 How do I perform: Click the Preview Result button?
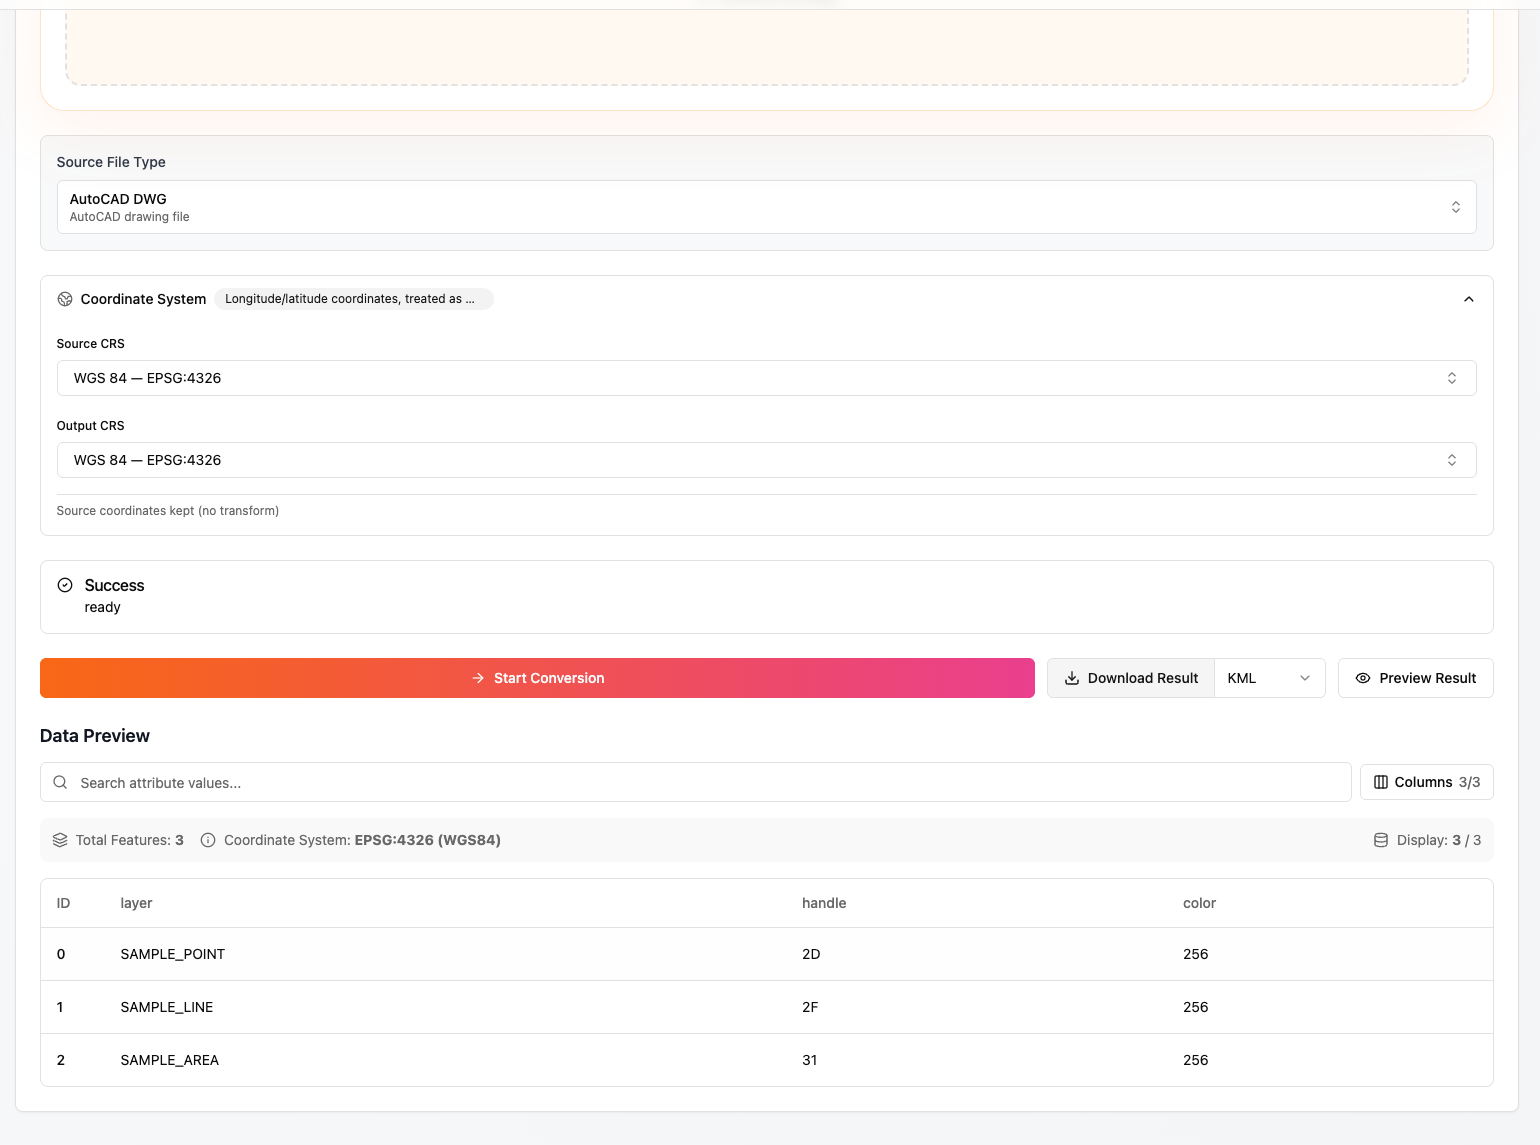tap(1415, 678)
